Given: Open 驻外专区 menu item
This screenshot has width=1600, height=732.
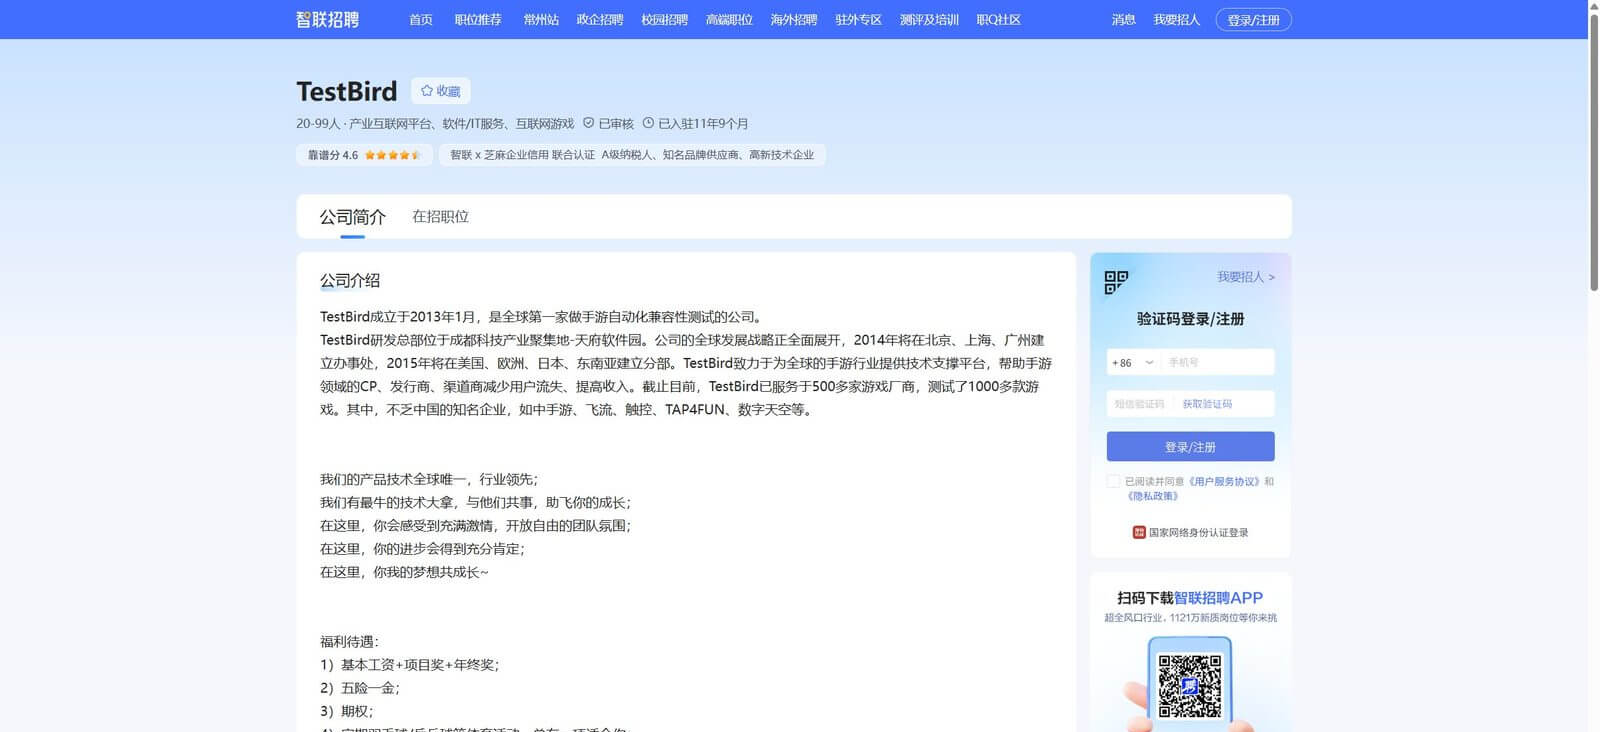Looking at the screenshot, I should pos(858,20).
